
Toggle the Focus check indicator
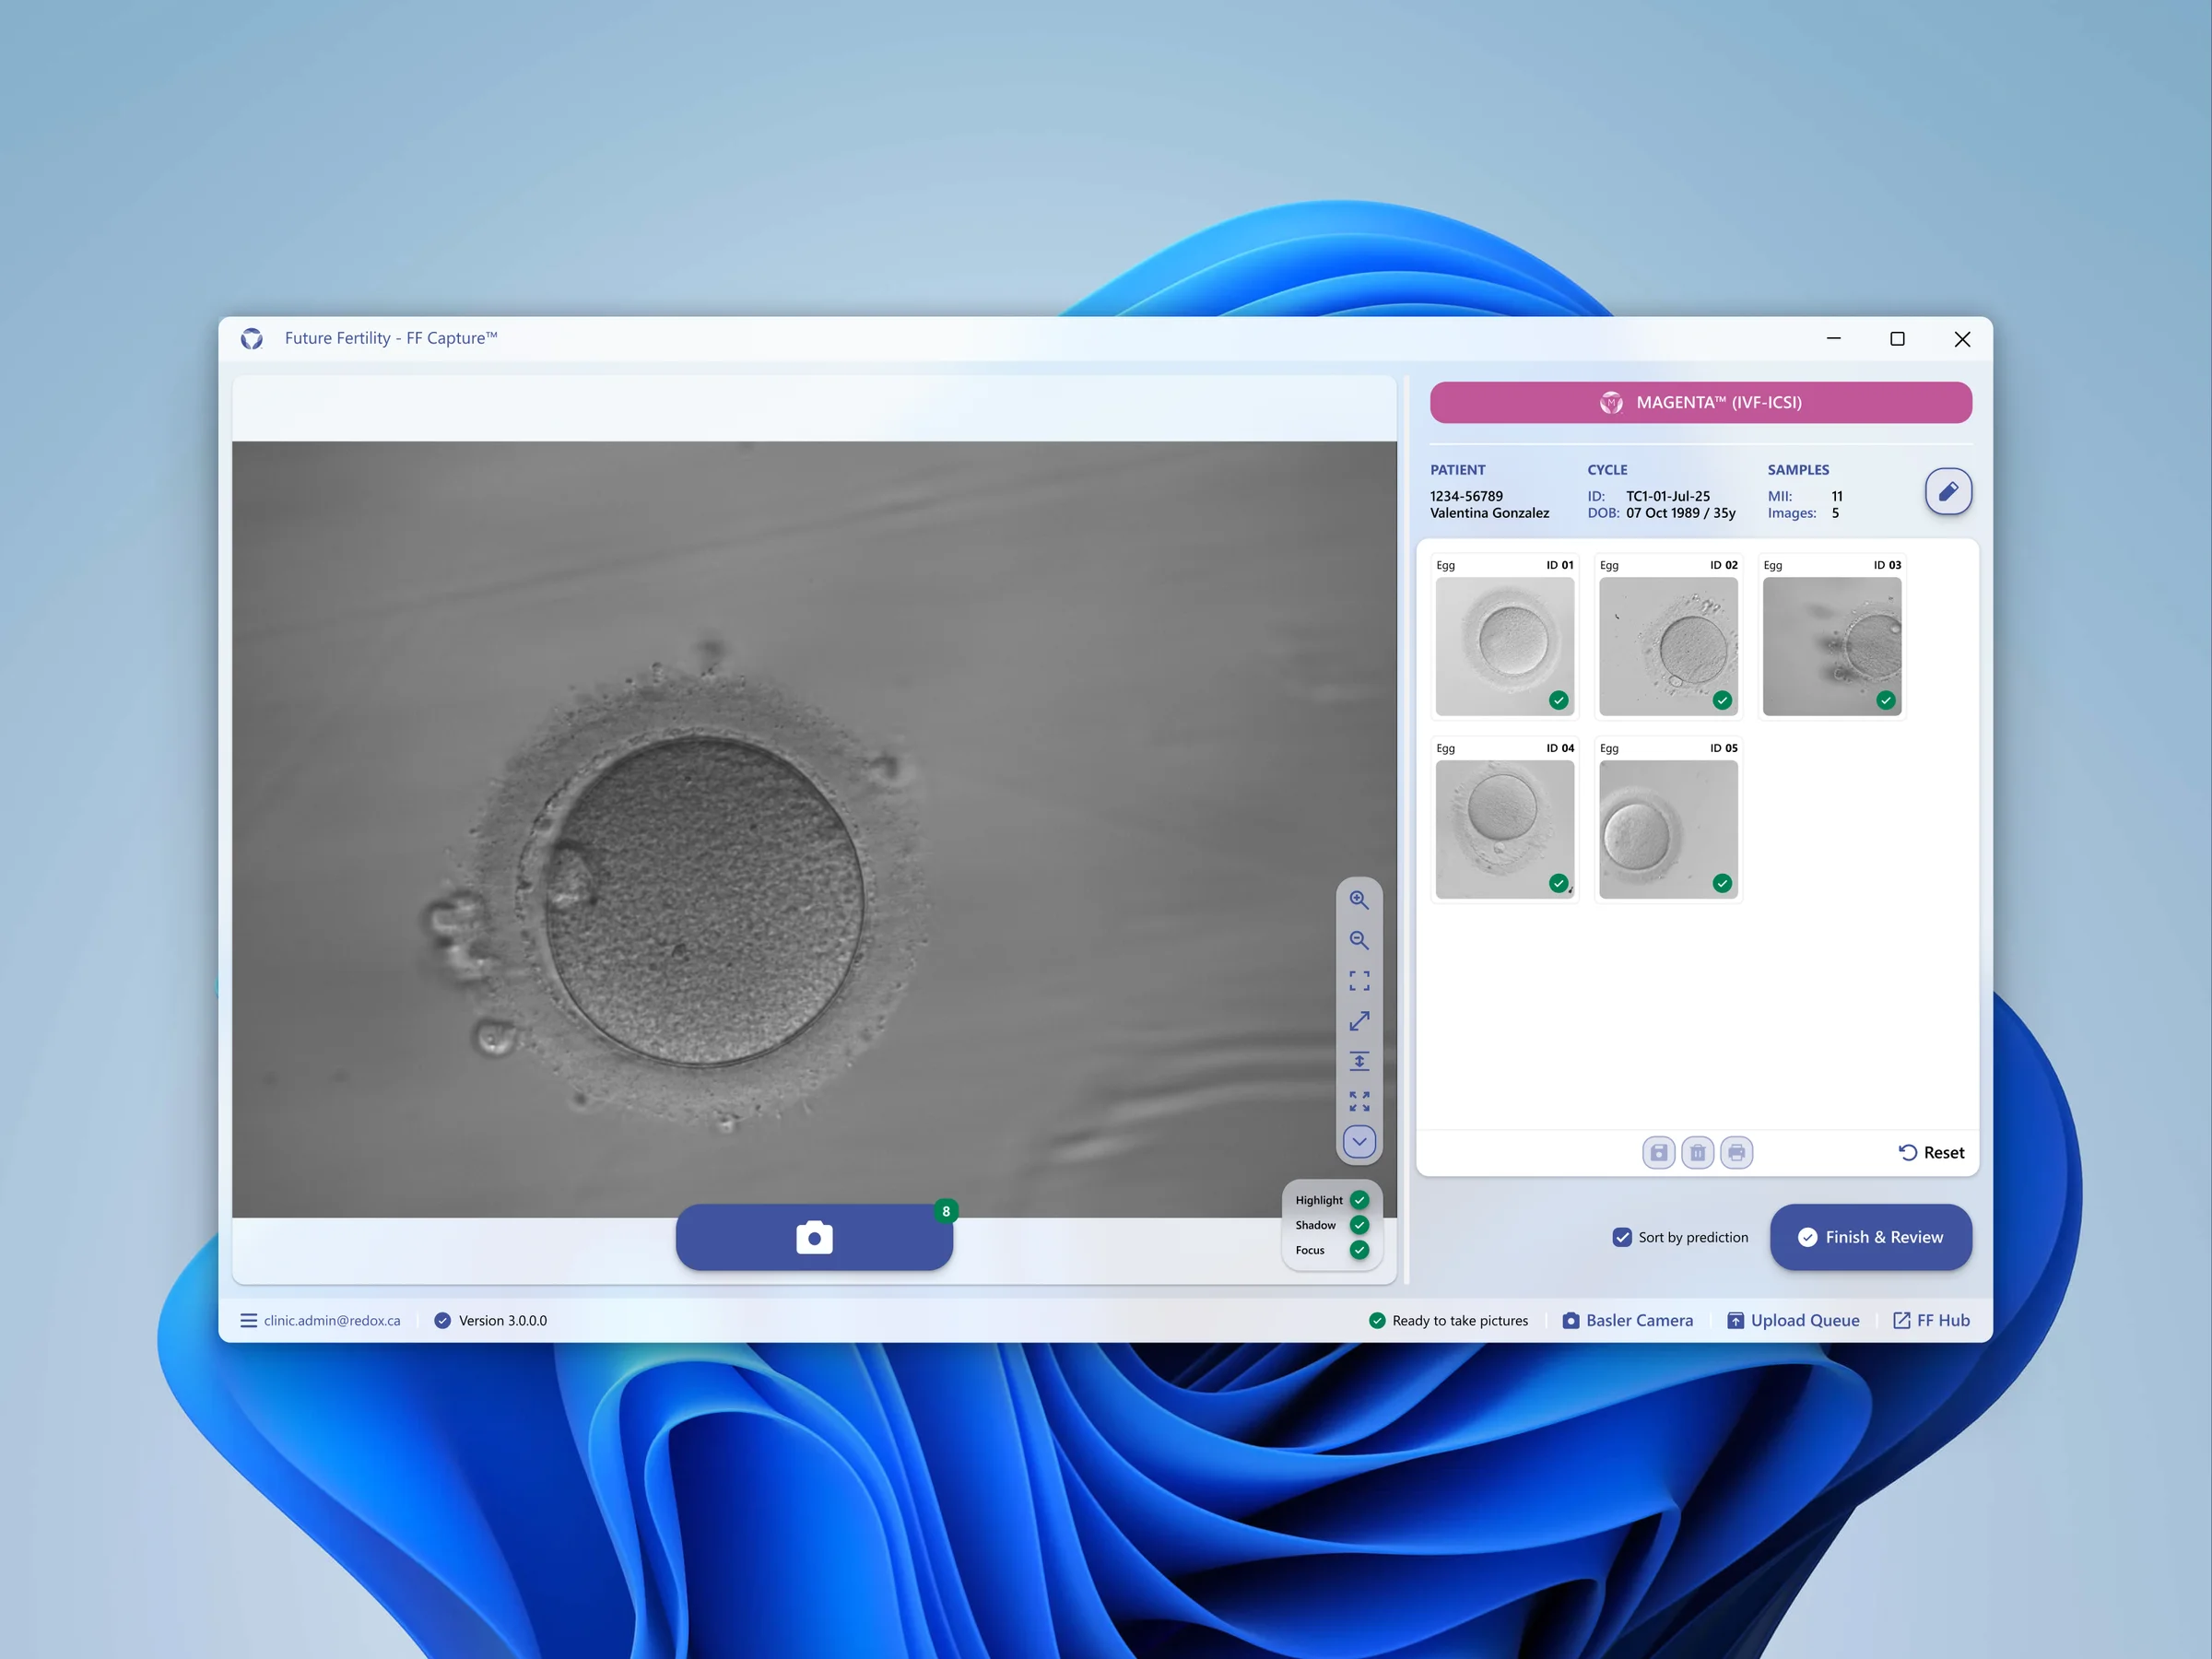click(x=1359, y=1250)
